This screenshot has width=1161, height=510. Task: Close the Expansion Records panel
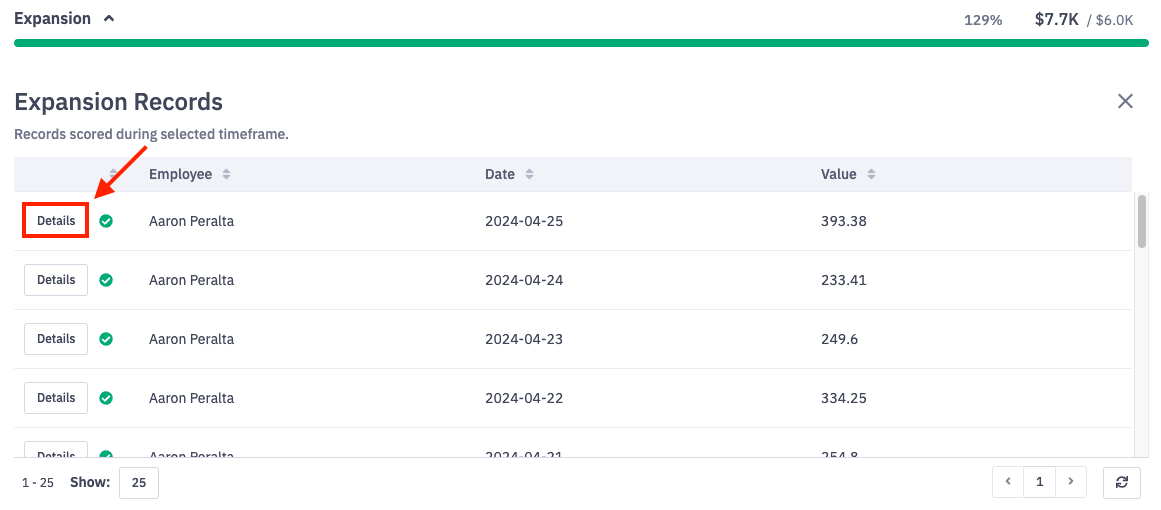point(1125,101)
